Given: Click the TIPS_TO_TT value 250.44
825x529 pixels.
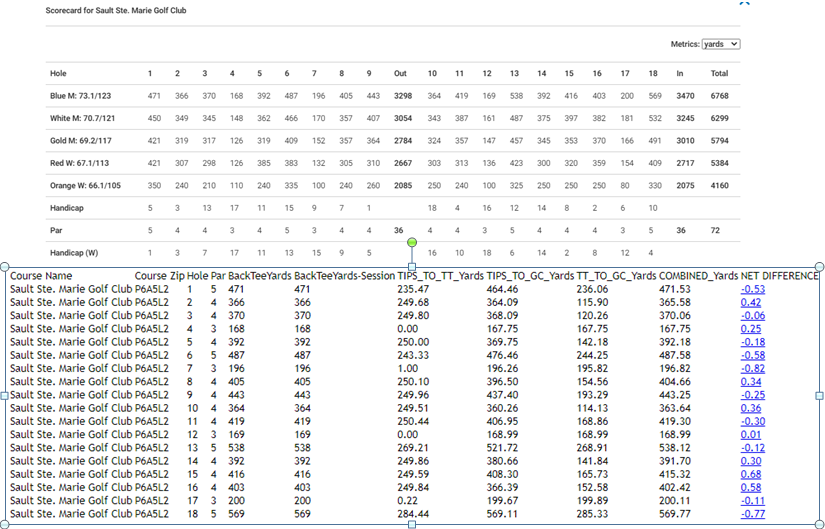Looking at the screenshot, I should tap(413, 421).
